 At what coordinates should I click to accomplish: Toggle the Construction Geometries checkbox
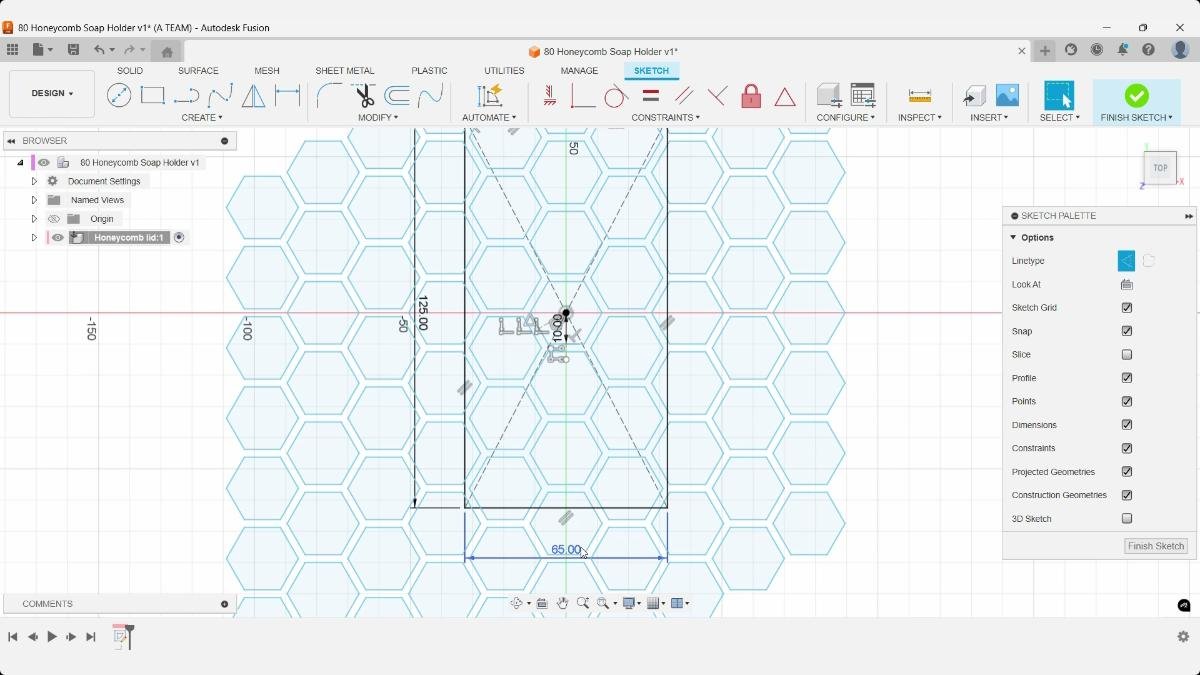[x=1127, y=495]
